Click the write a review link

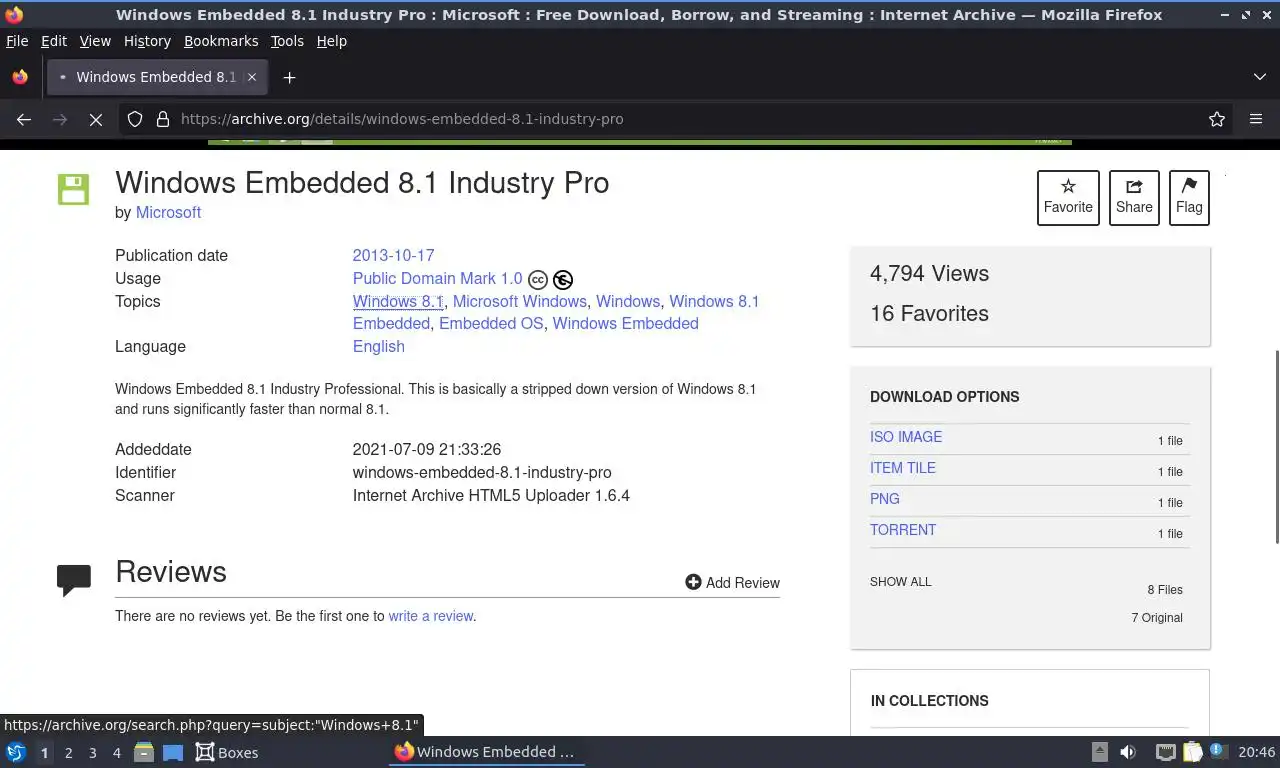pos(431,616)
